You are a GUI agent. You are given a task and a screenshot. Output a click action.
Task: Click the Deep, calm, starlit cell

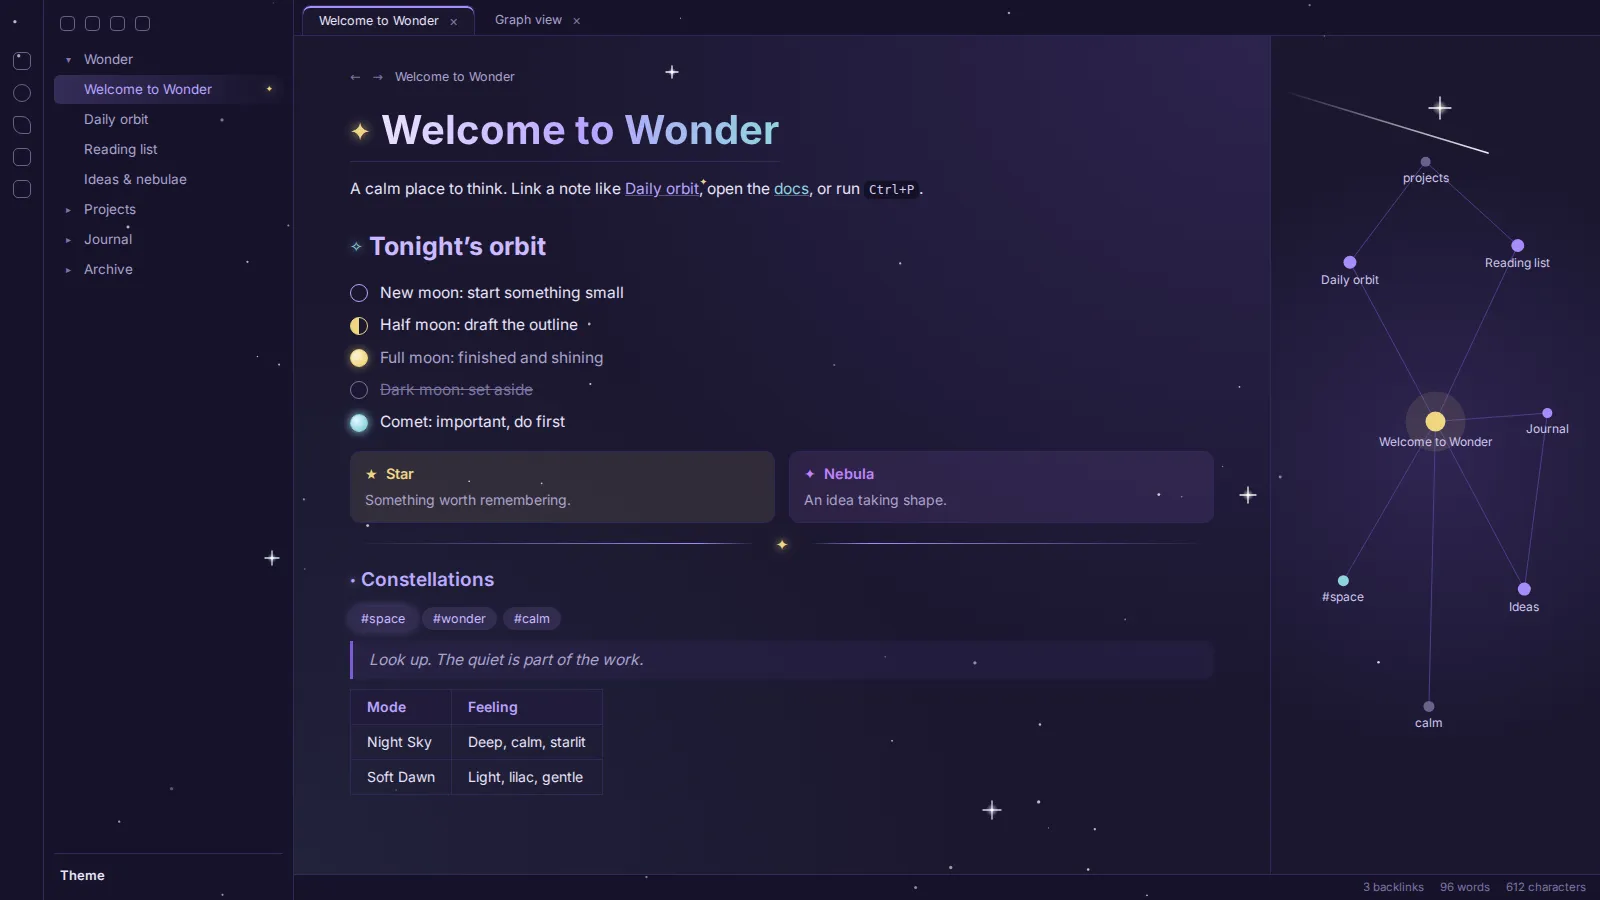pos(527,742)
